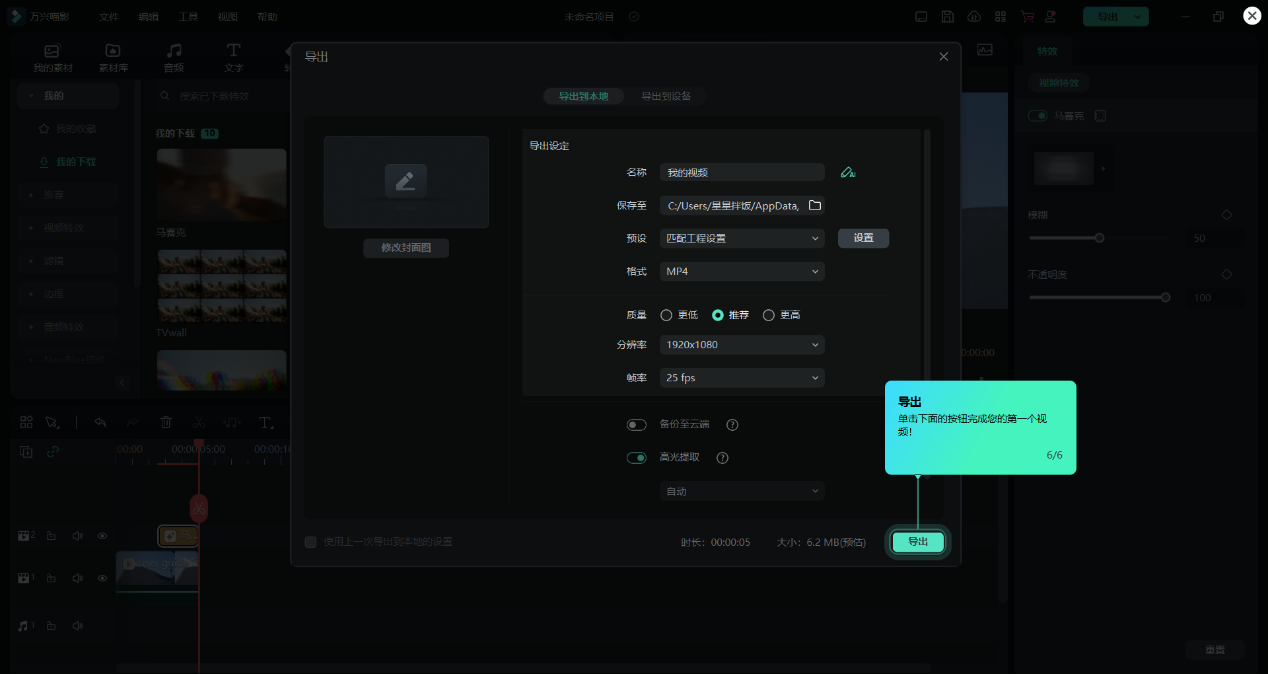Open the 格式 MP4 dropdown

pyautogui.click(x=742, y=271)
